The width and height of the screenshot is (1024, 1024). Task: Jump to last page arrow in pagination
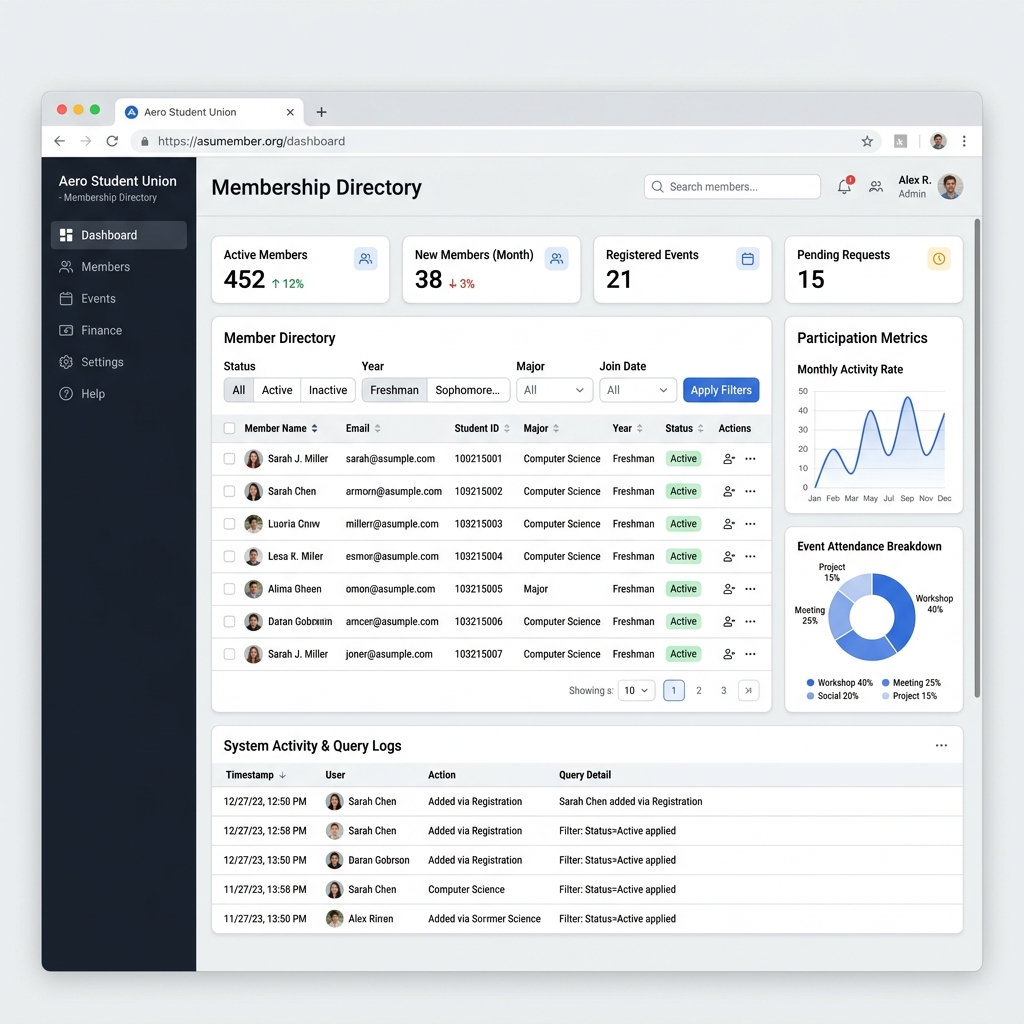click(x=748, y=690)
